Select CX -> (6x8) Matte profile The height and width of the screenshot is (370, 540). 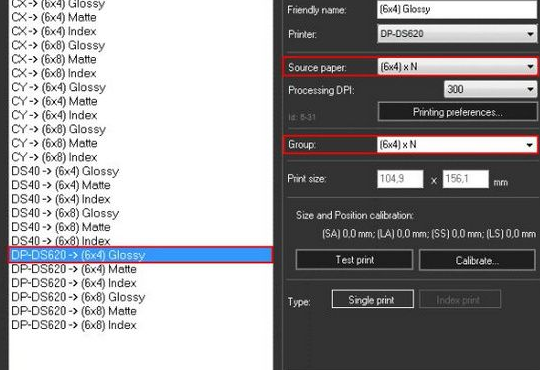click(141, 59)
